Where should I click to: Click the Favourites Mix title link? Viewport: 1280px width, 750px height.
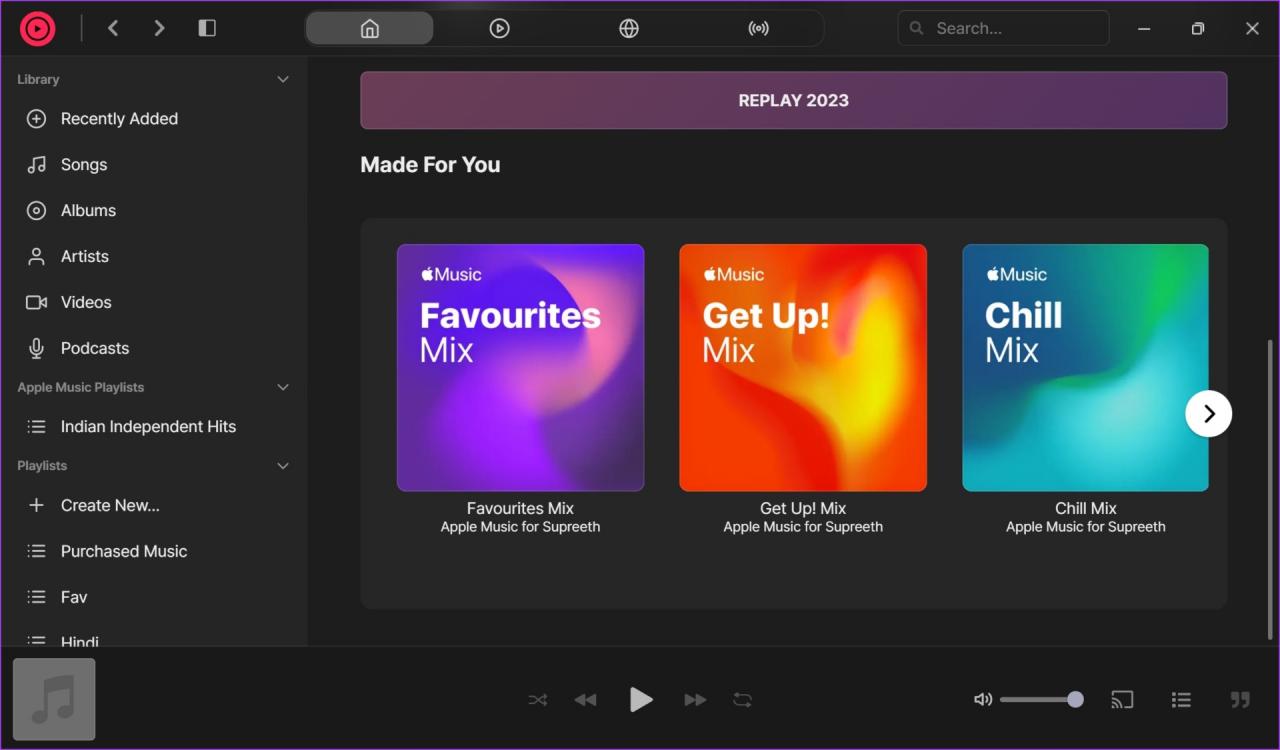click(x=520, y=508)
